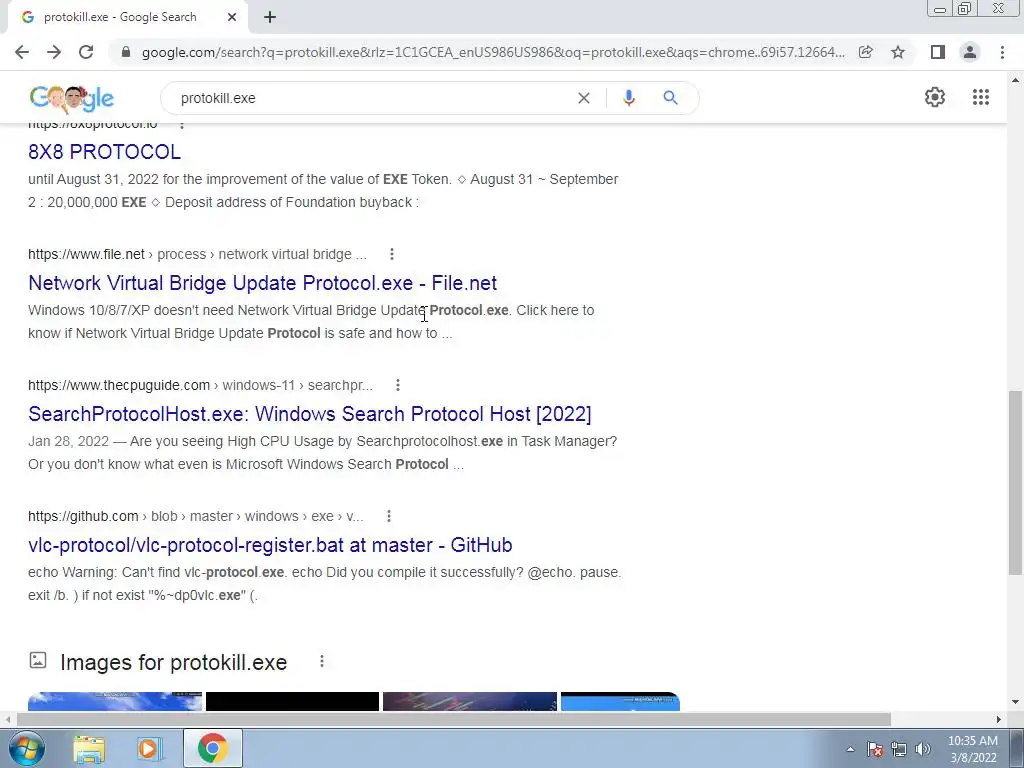The height and width of the screenshot is (768, 1024).
Task: Open more options for the file.net result
Action: [x=391, y=254]
